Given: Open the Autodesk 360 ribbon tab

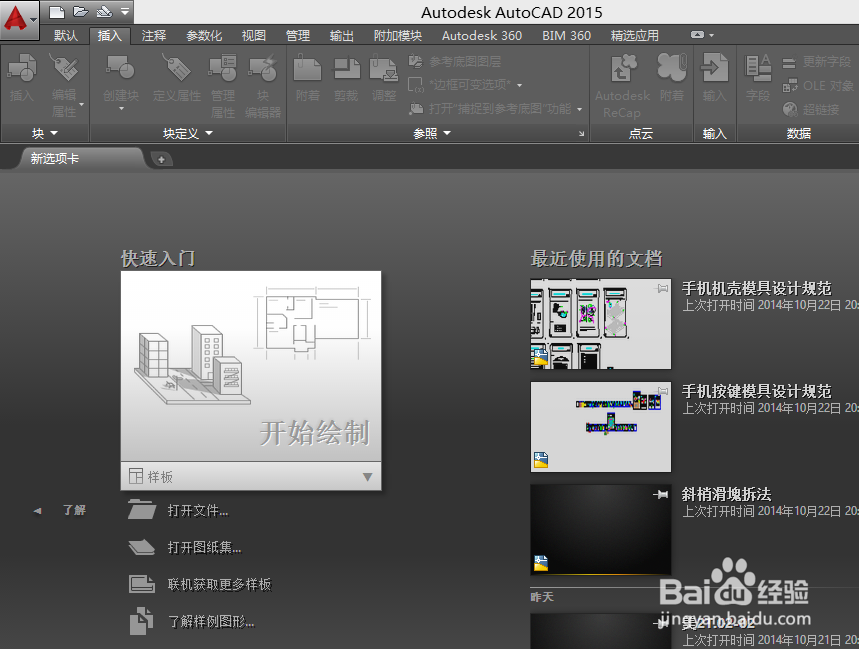Looking at the screenshot, I should [x=482, y=36].
